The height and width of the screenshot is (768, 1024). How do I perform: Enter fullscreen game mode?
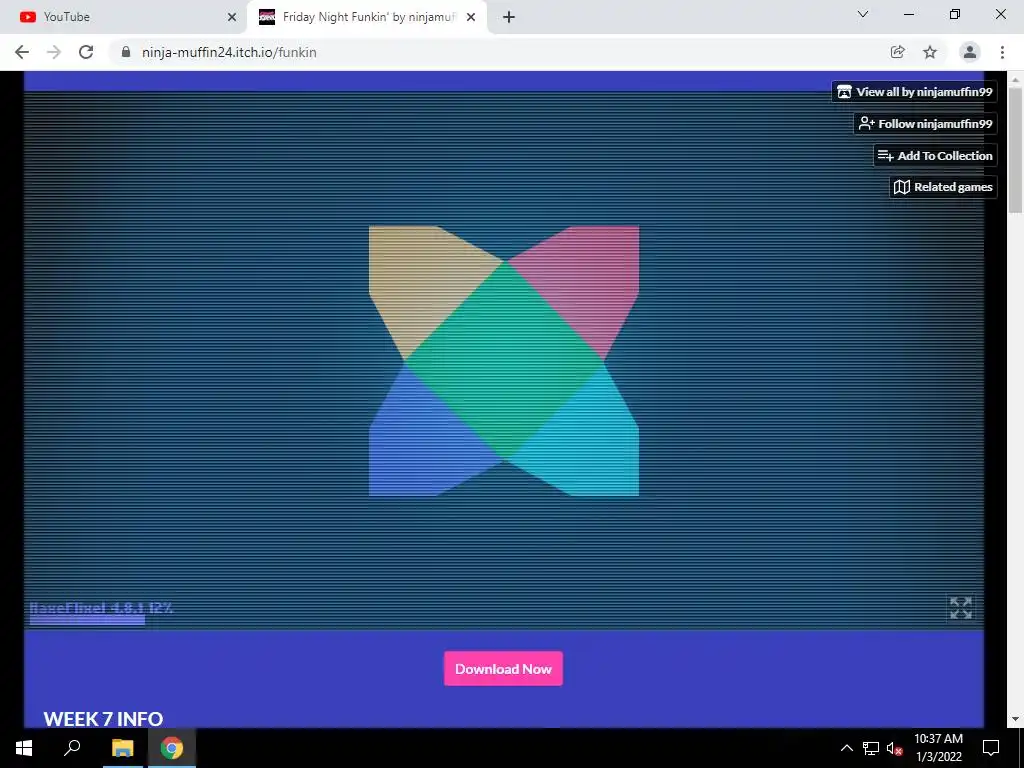tap(961, 608)
